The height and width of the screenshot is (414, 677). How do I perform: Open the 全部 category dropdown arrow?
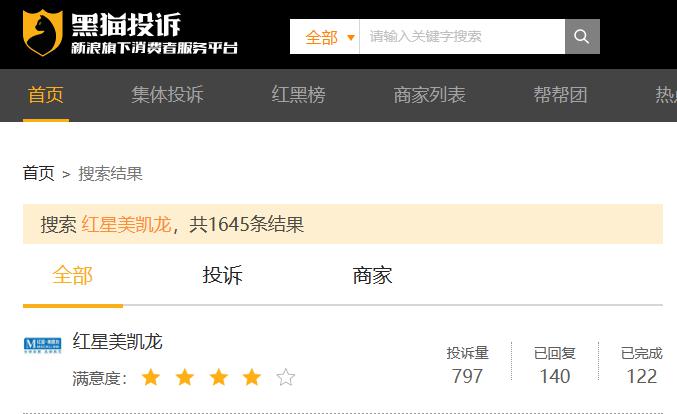click(x=351, y=38)
